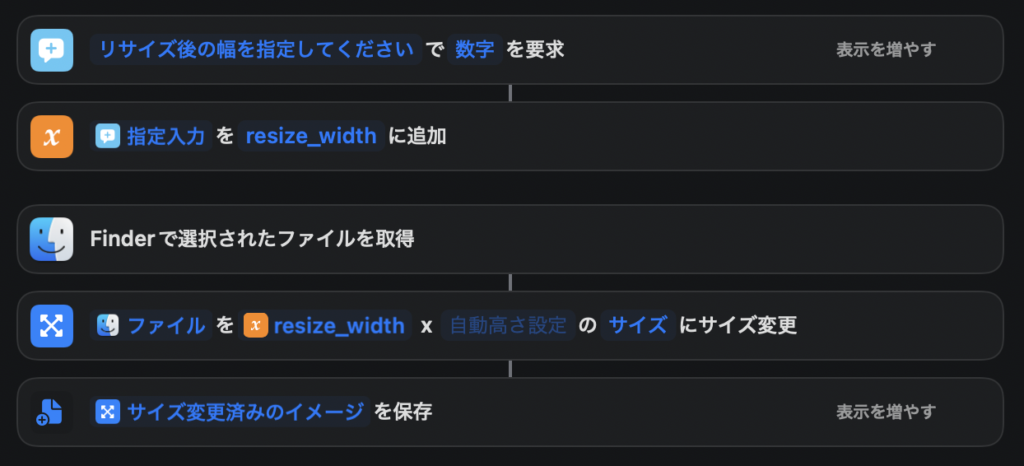This screenshot has height=466, width=1024.
Task: Expand 表示を増やす on the save action
Action: [885, 411]
